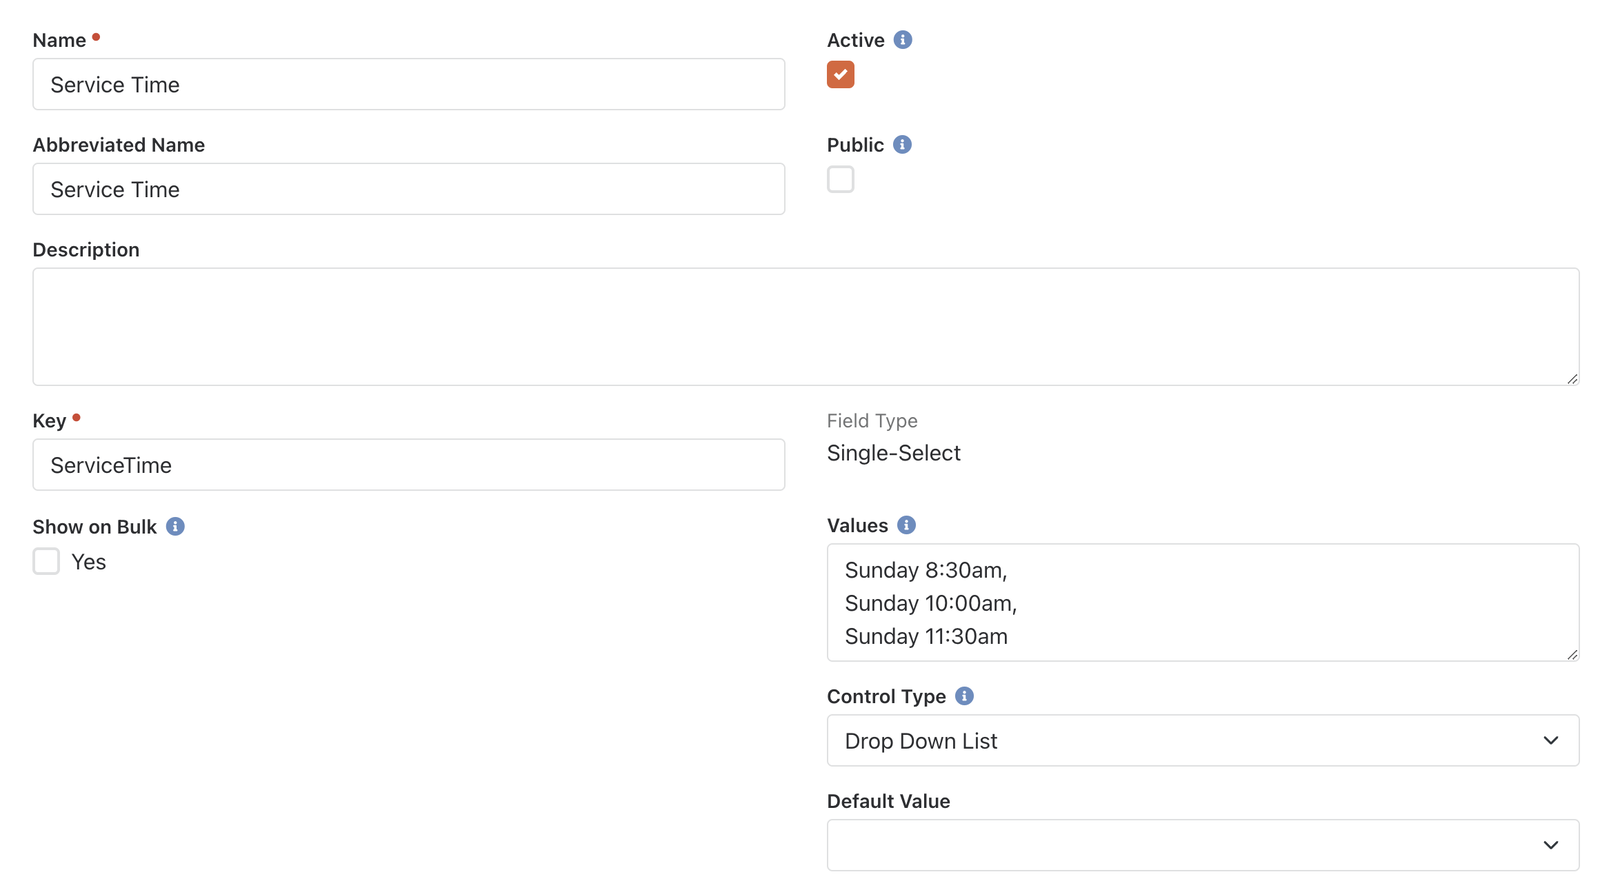Grab the Description resize handle
The image size is (1600, 881).
coord(1572,378)
